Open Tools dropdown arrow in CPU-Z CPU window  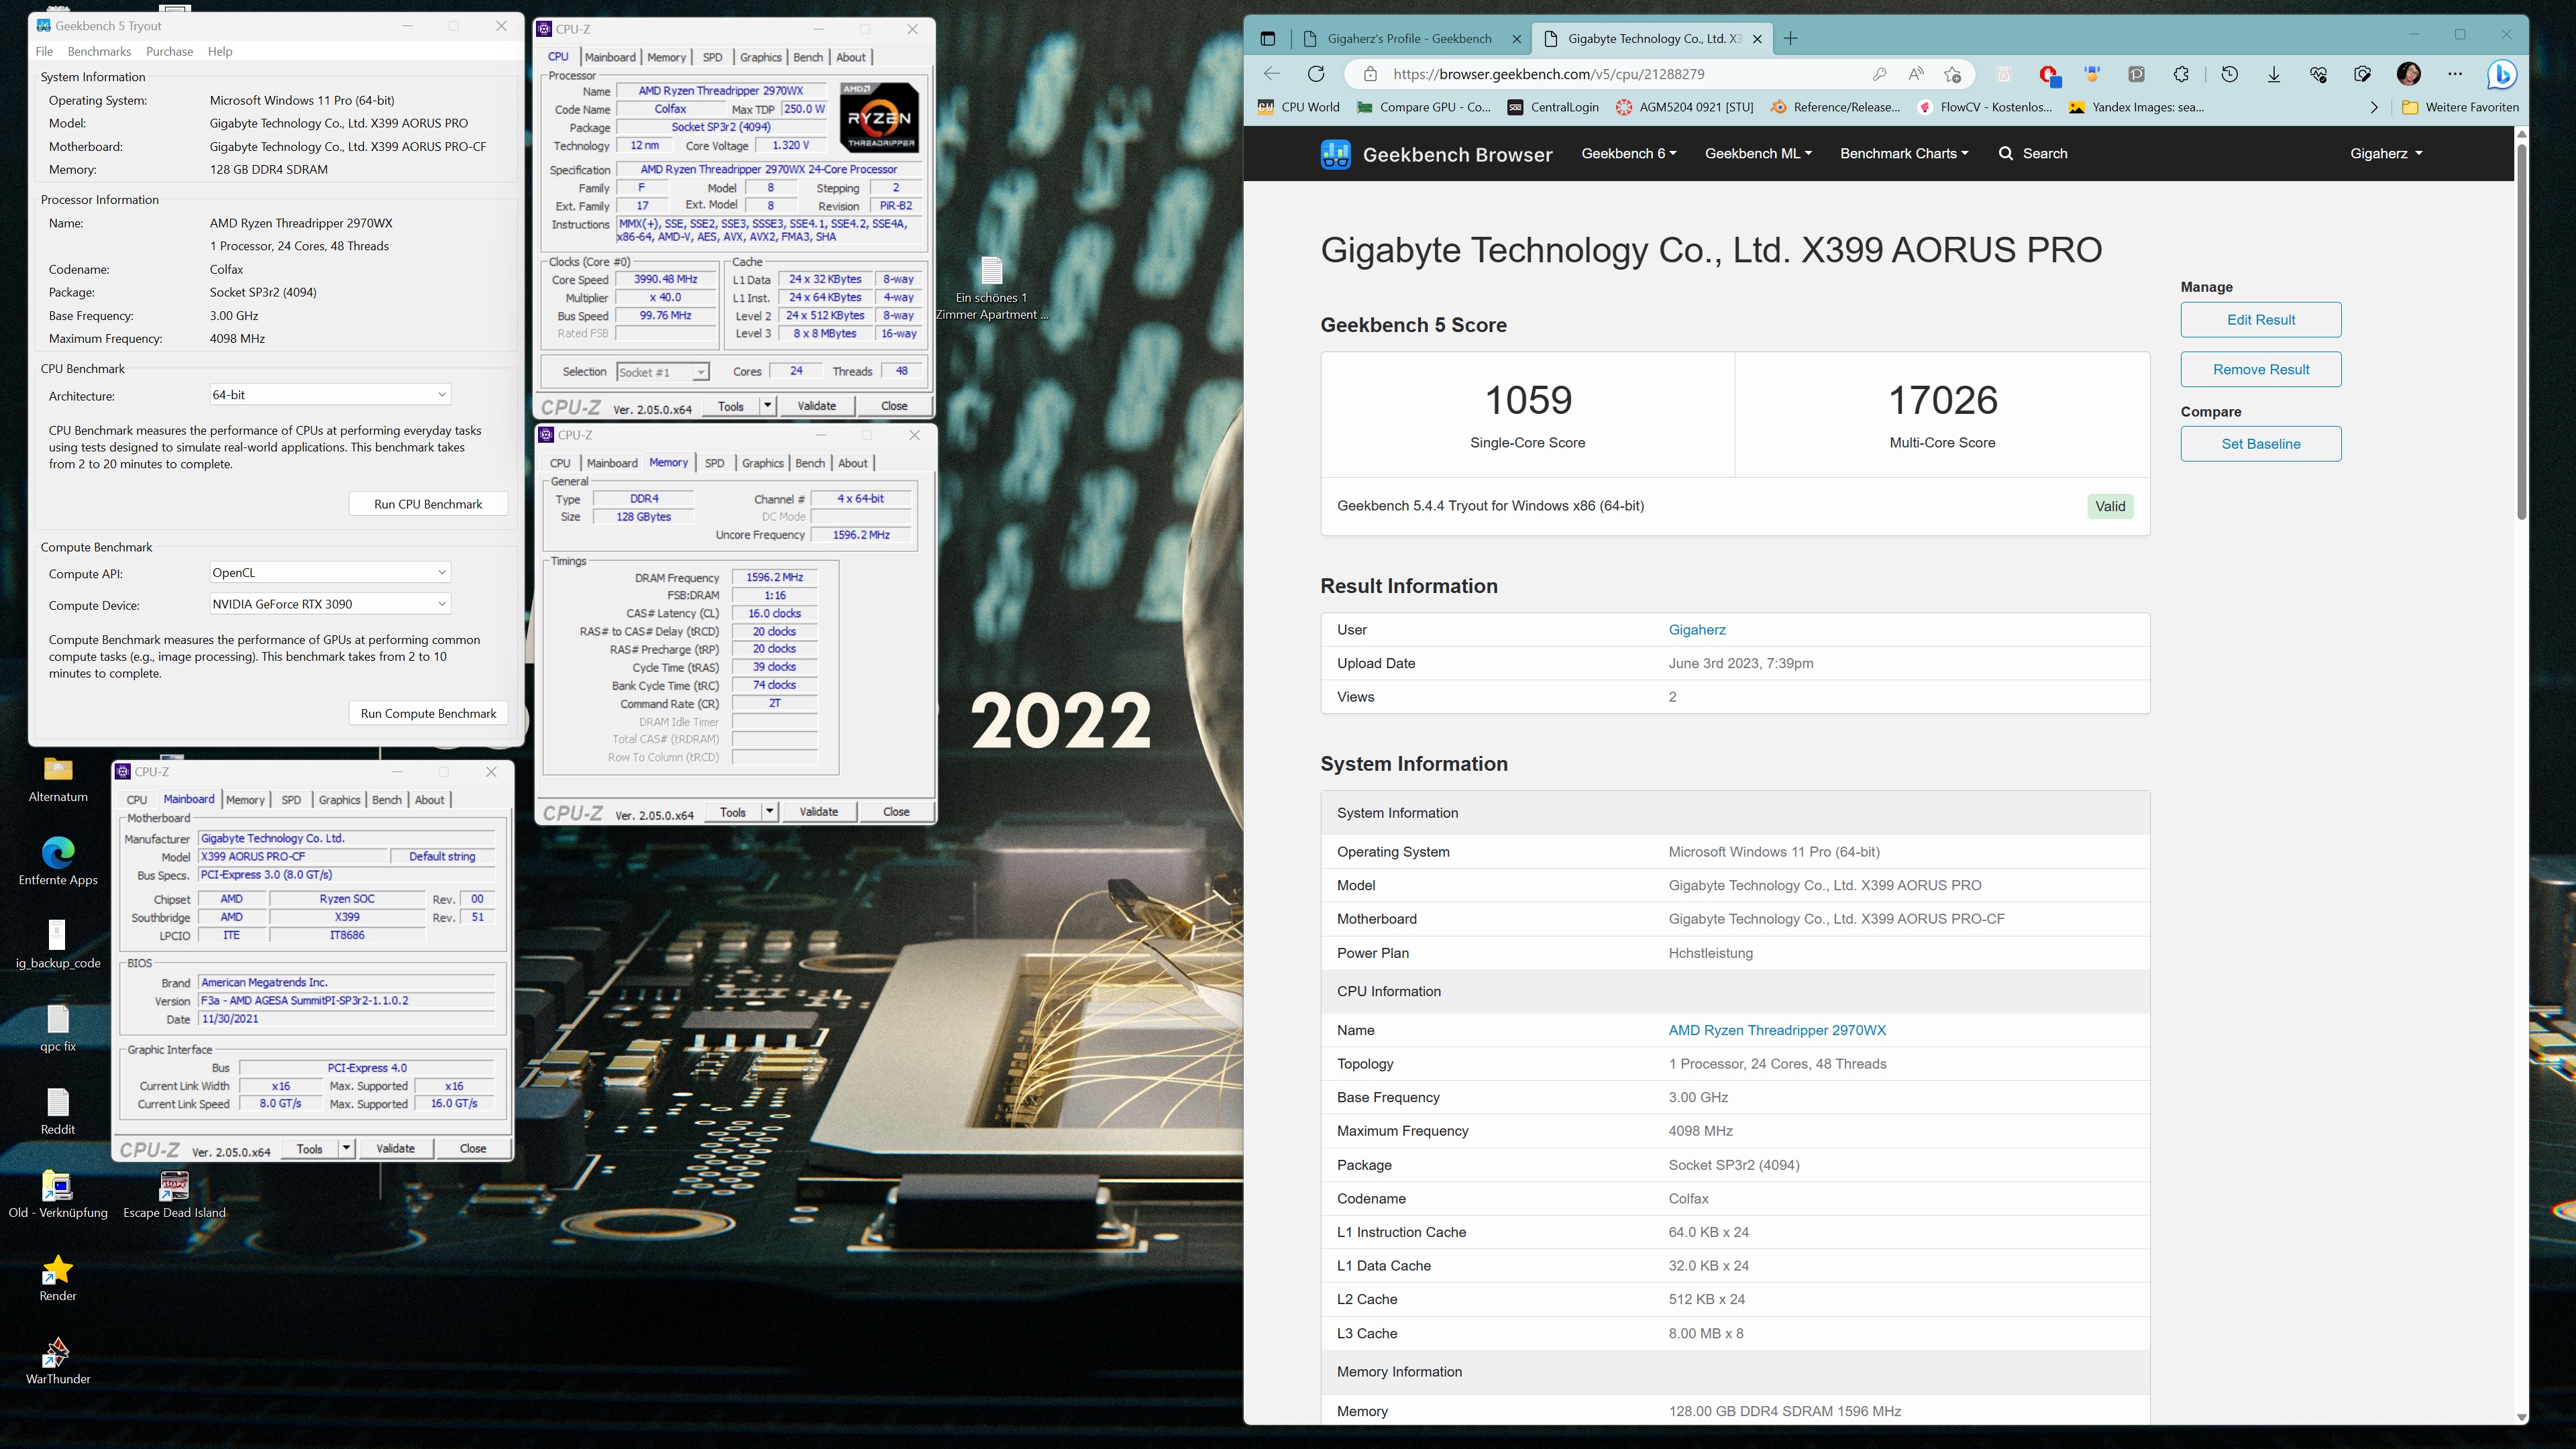pyautogui.click(x=767, y=406)
